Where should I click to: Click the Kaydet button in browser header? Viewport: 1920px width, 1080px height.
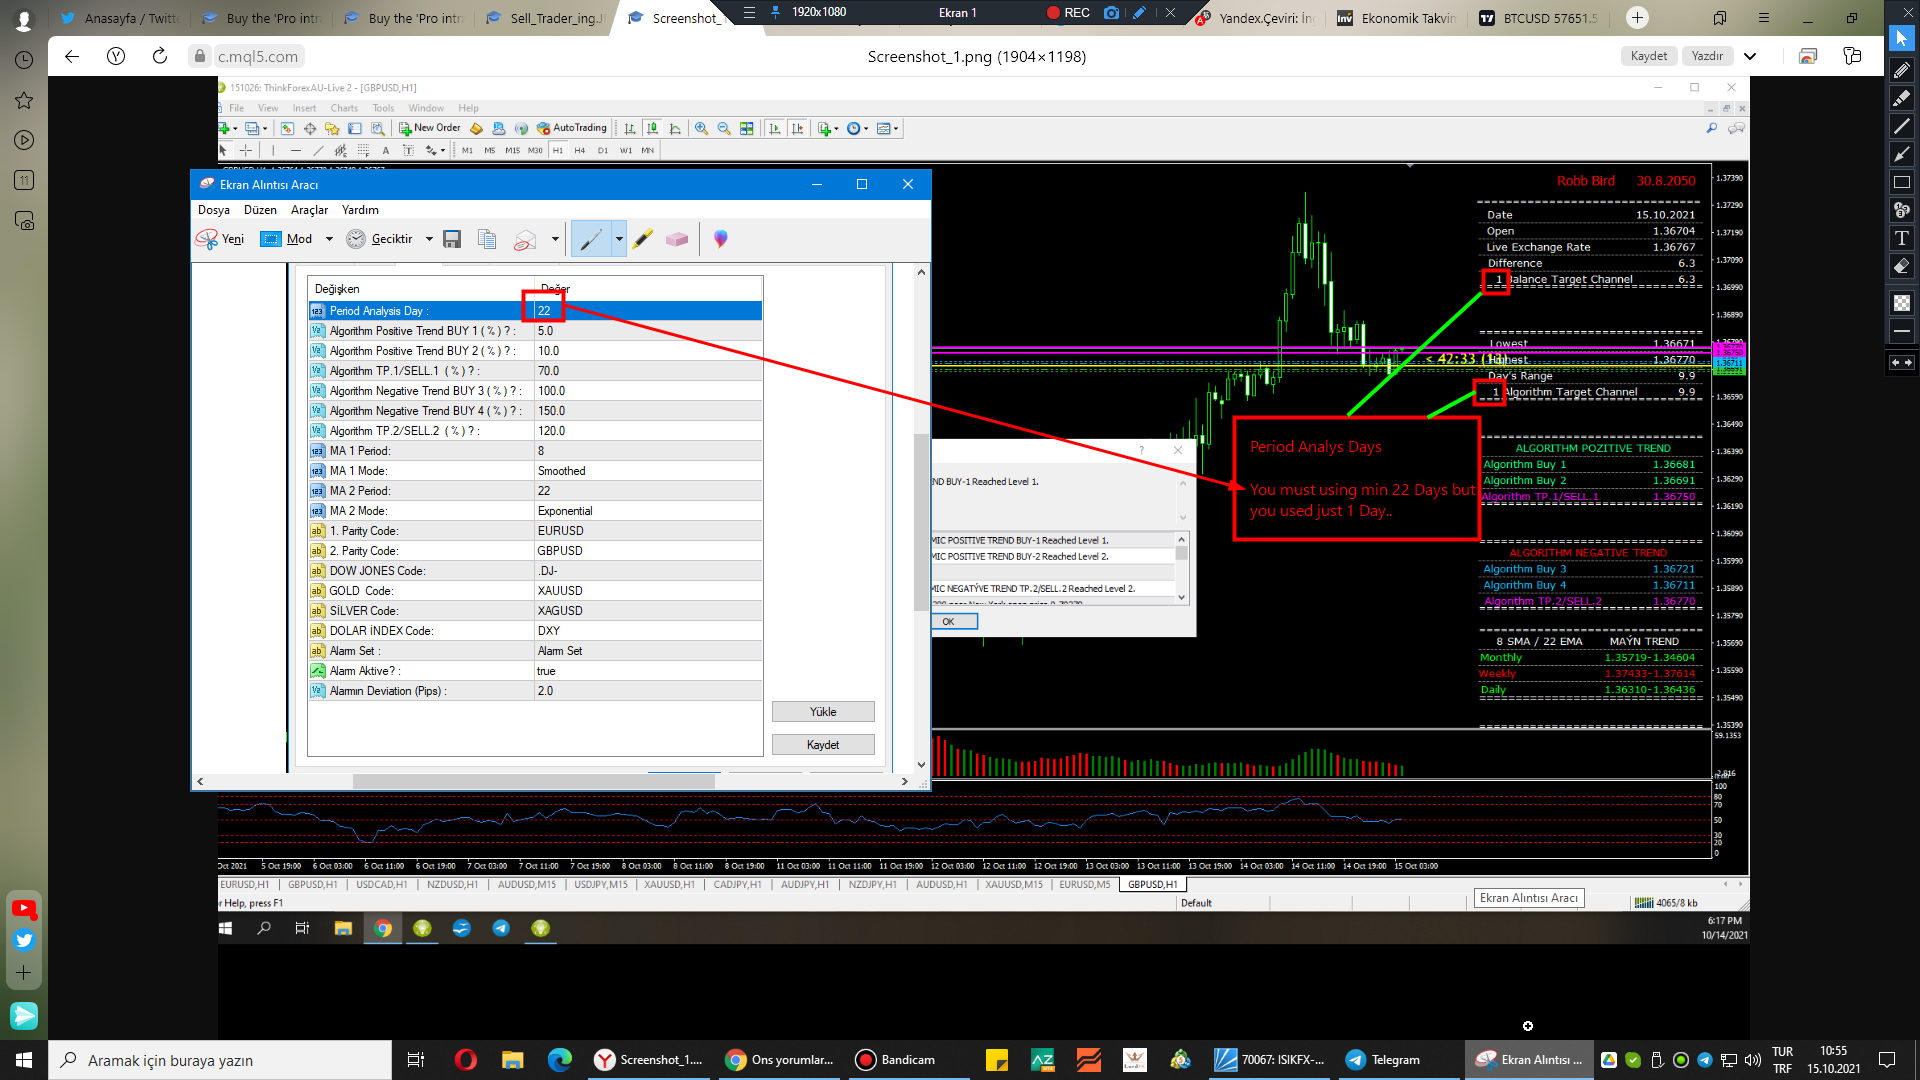coord(1648,56)
